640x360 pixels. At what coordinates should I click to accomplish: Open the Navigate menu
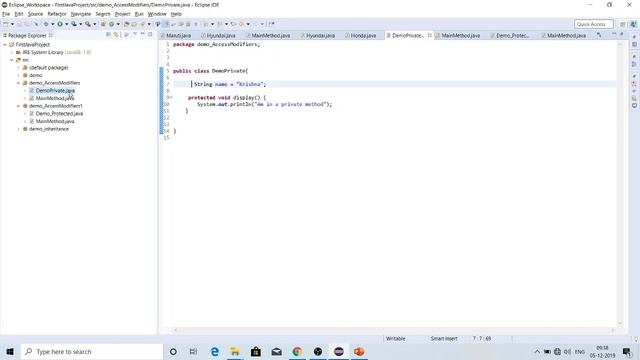(81, 14)
